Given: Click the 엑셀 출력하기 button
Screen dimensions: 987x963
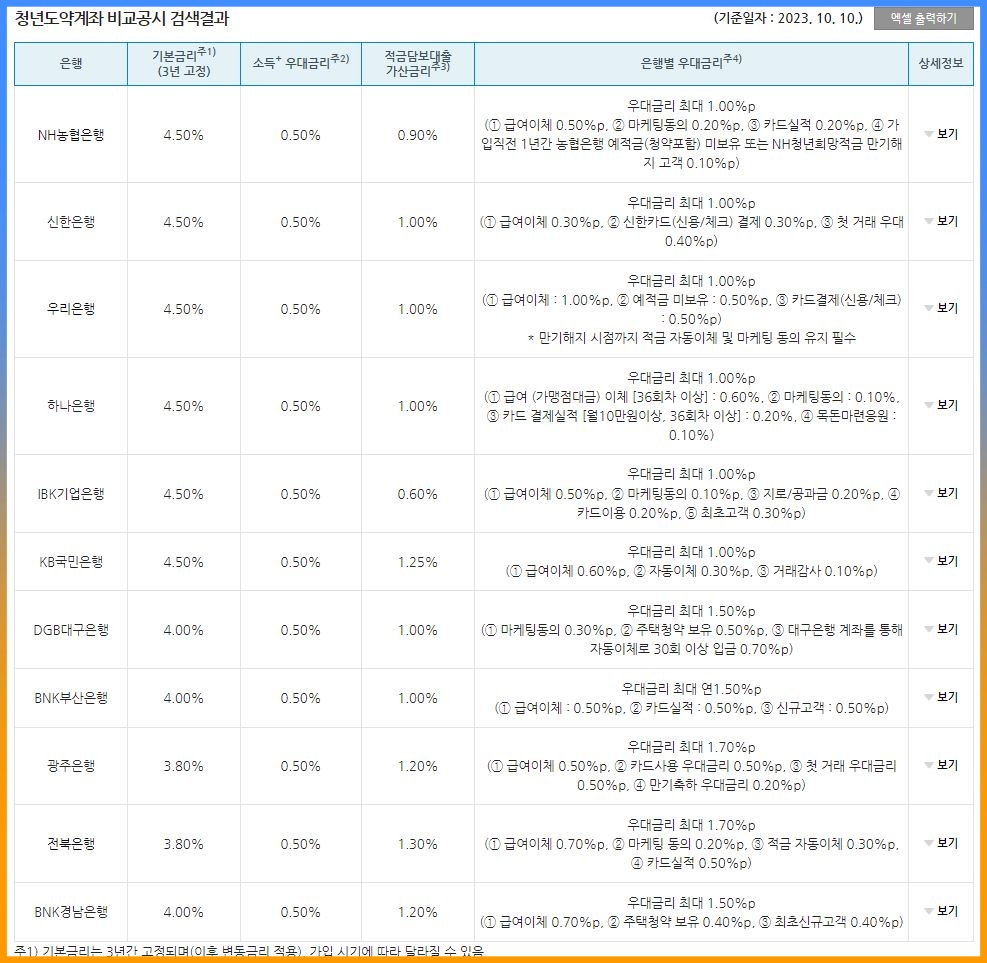Looking at the screenshot, I should (x=923, y=18).
